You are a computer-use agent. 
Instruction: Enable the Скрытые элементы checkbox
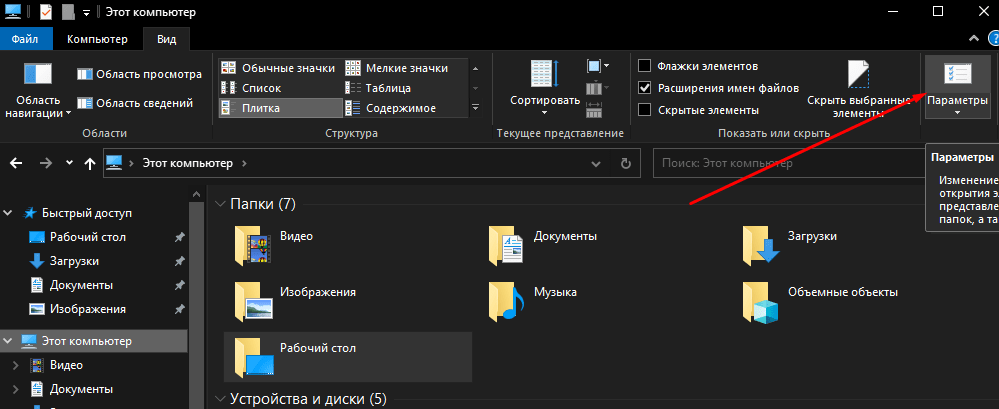(645, 110)
